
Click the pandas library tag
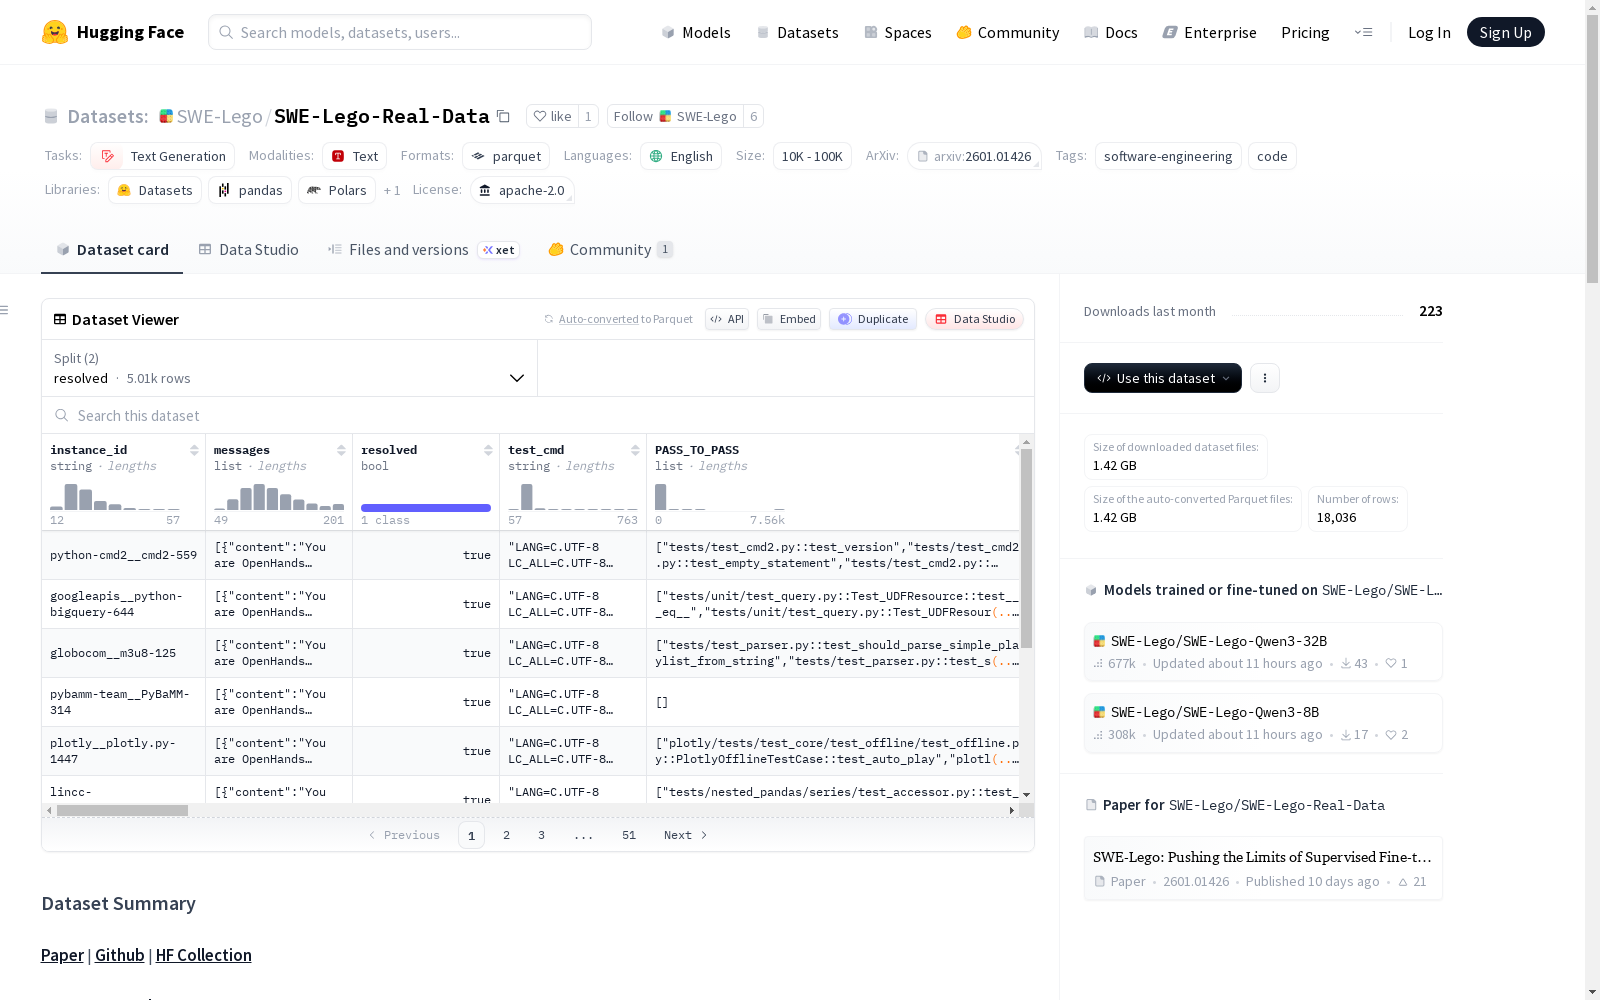[x=250, y=190]
